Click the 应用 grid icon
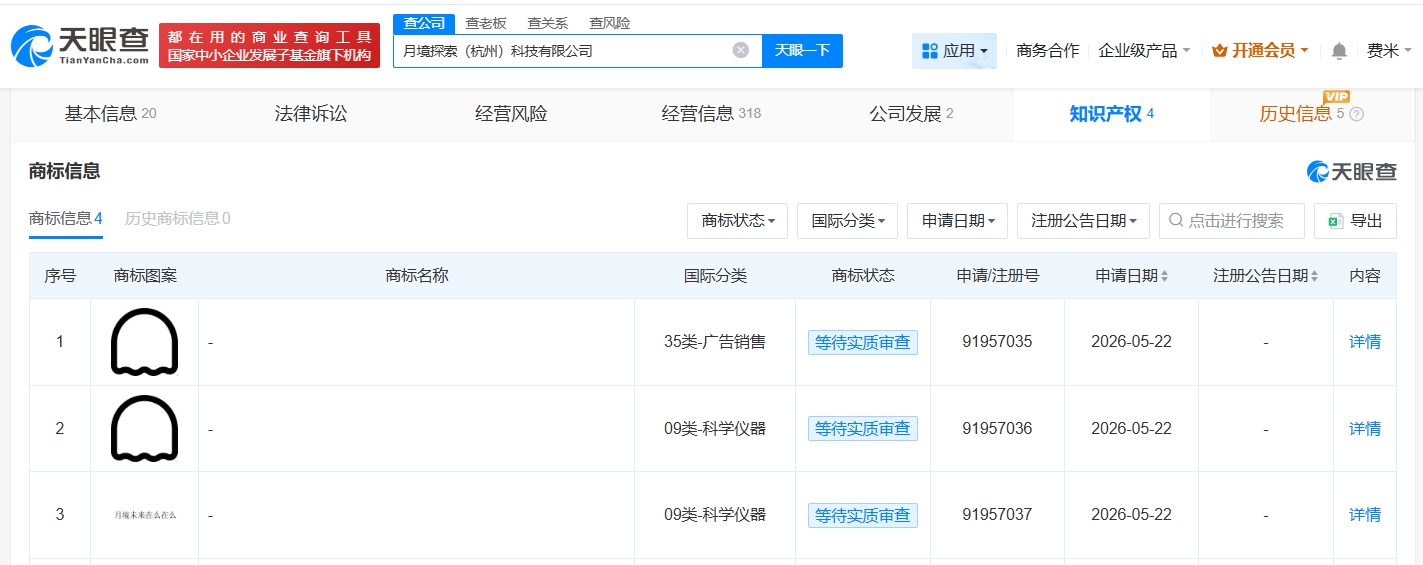 [x=930, y=51]
